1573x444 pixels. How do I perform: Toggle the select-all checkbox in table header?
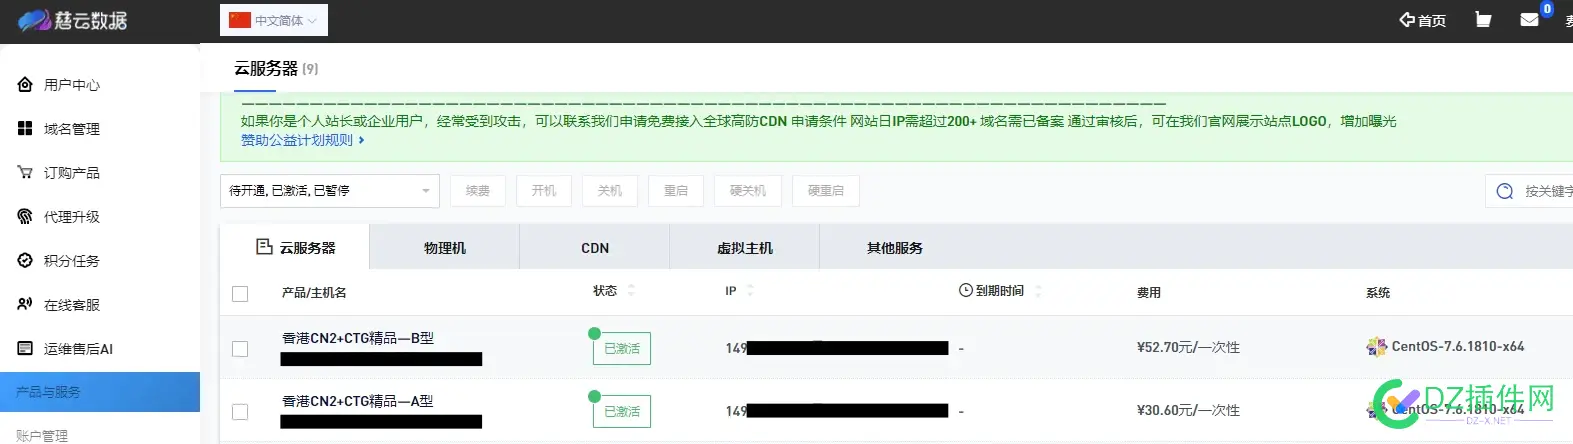point(240,294)
